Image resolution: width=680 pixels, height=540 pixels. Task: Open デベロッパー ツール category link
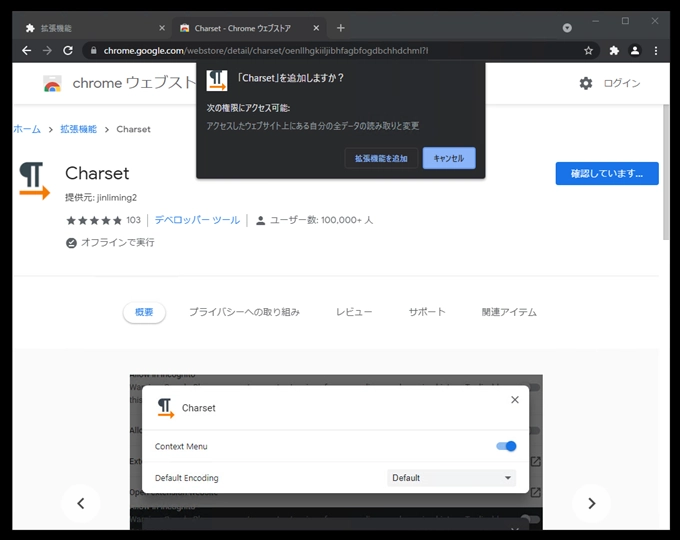(197, 220)
